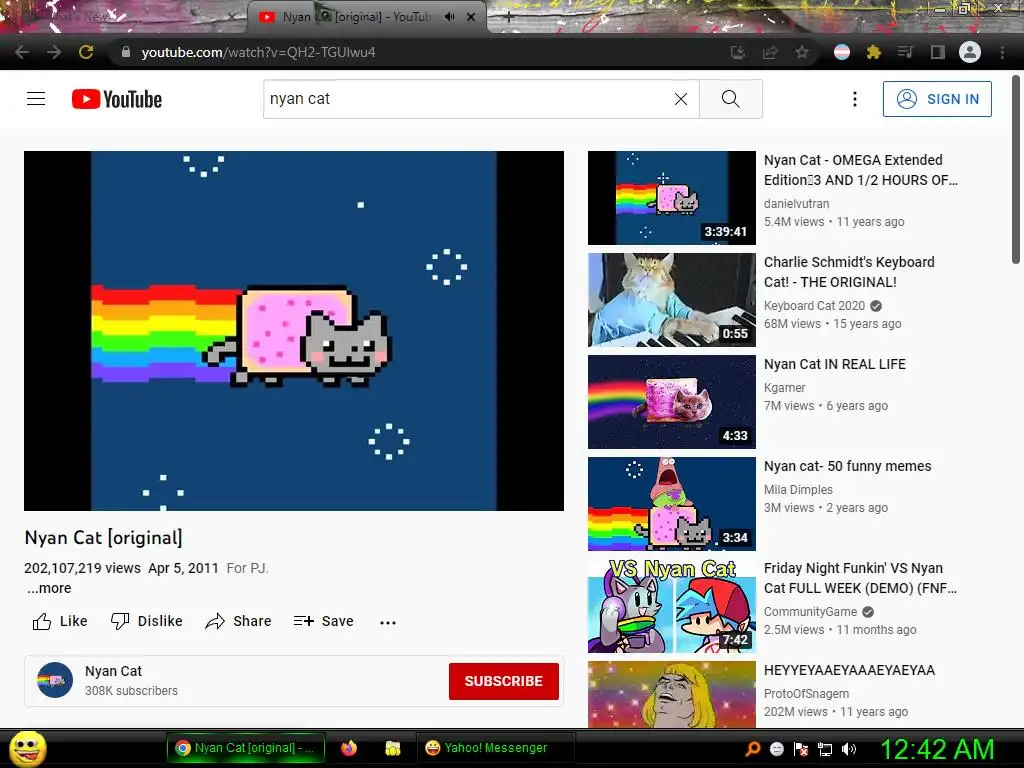Click the red-flag tray icon
The height and width of the screenshot is (768, 1024).
pyautogui.click(x=801, y=749)
